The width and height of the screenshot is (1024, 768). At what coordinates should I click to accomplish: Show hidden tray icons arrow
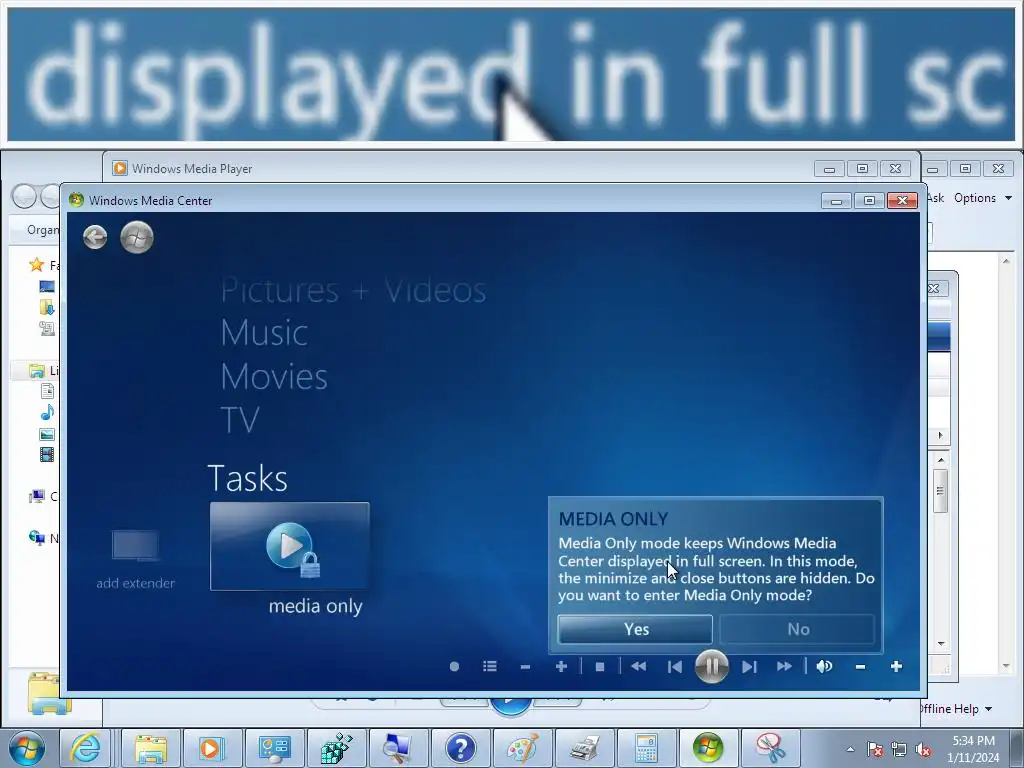[x=850, y=749]
